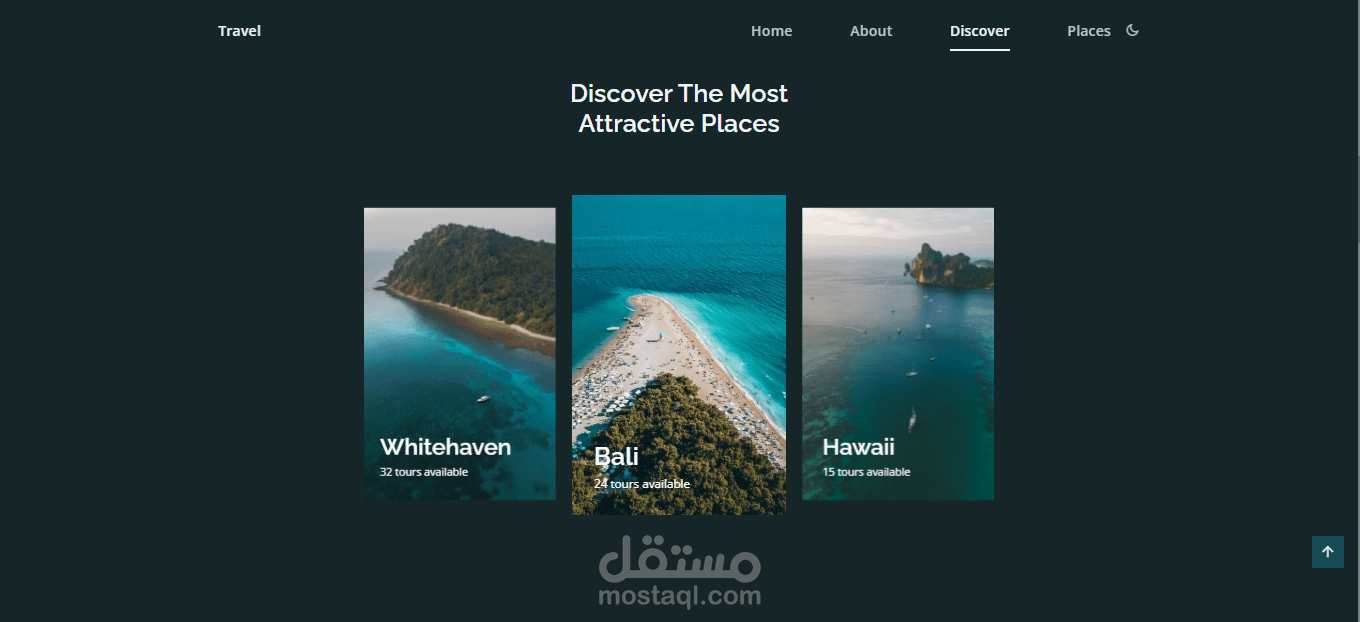Navigate to Places in the navbar
The height and width of the screenshot is (622, 1360).
click(x=1089, y=31)
